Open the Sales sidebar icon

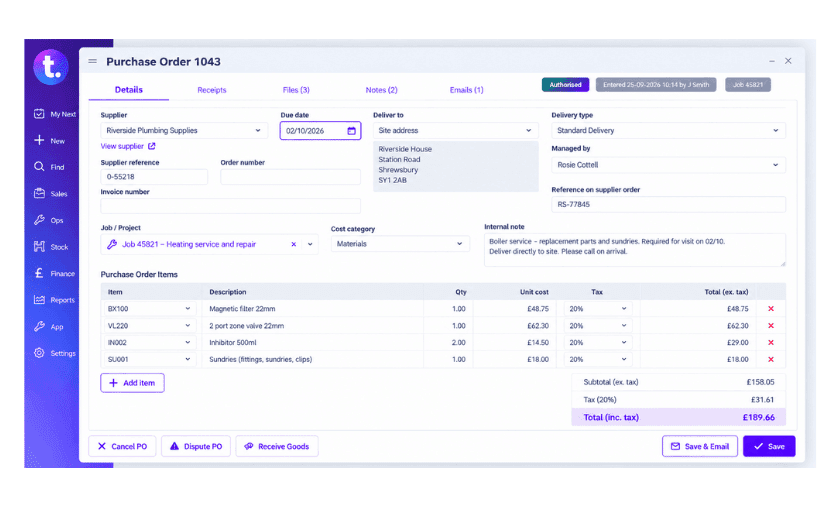(x=39, y=193)
